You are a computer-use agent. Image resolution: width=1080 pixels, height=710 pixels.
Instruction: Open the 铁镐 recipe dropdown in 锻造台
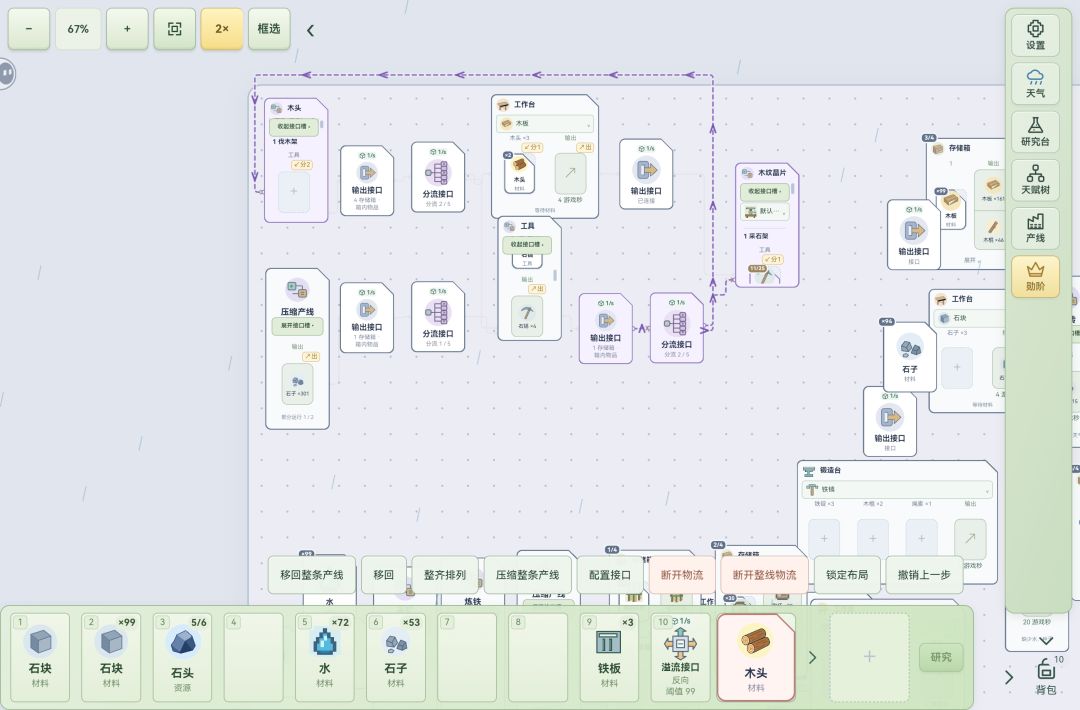897,490
